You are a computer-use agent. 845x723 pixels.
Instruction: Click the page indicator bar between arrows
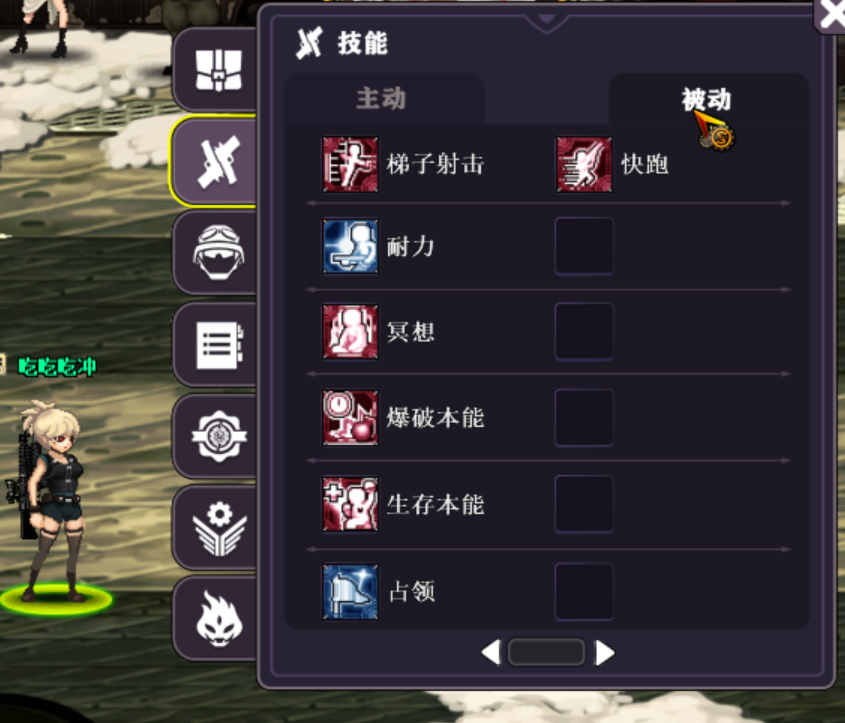(x=546, y=652)
